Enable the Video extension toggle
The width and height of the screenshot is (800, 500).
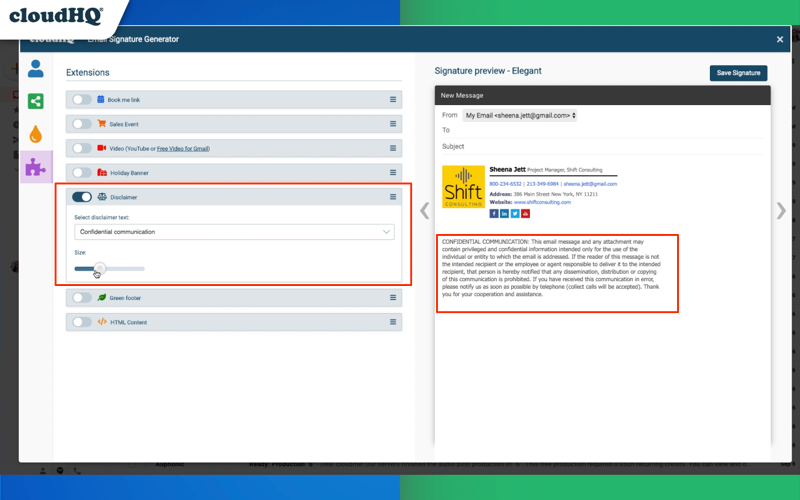pos(82,148)
